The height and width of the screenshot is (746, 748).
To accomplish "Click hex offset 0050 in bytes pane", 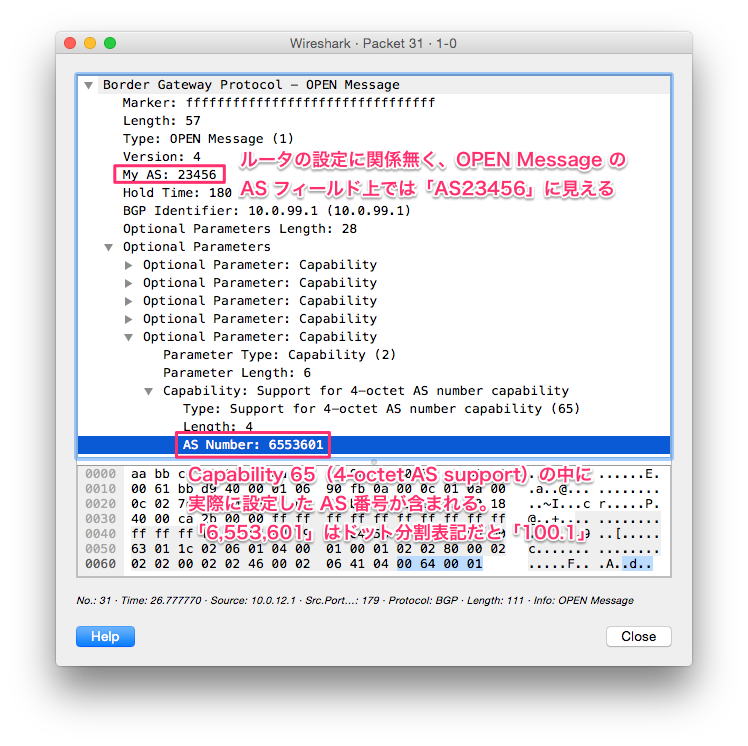I will (100, 549).
